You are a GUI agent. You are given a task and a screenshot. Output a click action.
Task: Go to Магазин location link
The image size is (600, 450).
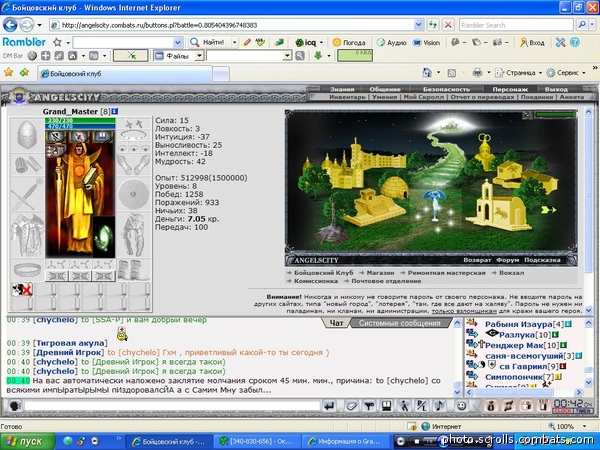tap(380, 273)
